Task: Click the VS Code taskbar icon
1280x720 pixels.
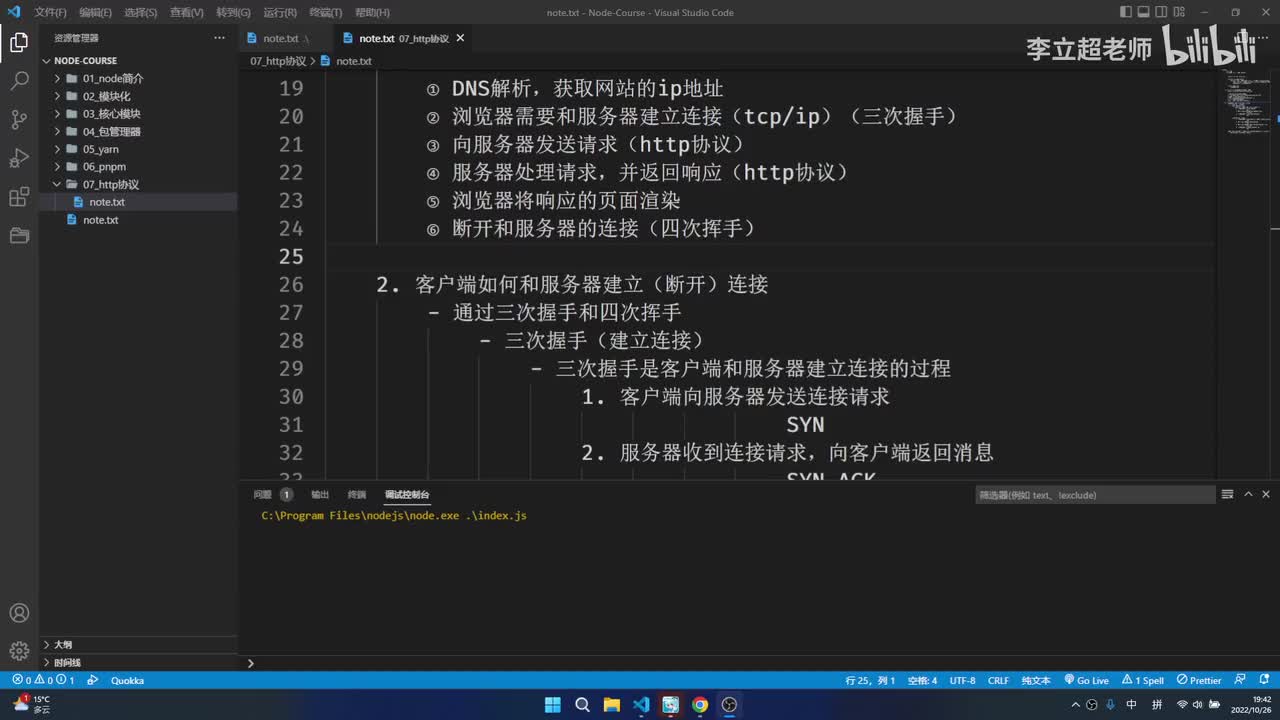Action: click(x=641, y=705)
